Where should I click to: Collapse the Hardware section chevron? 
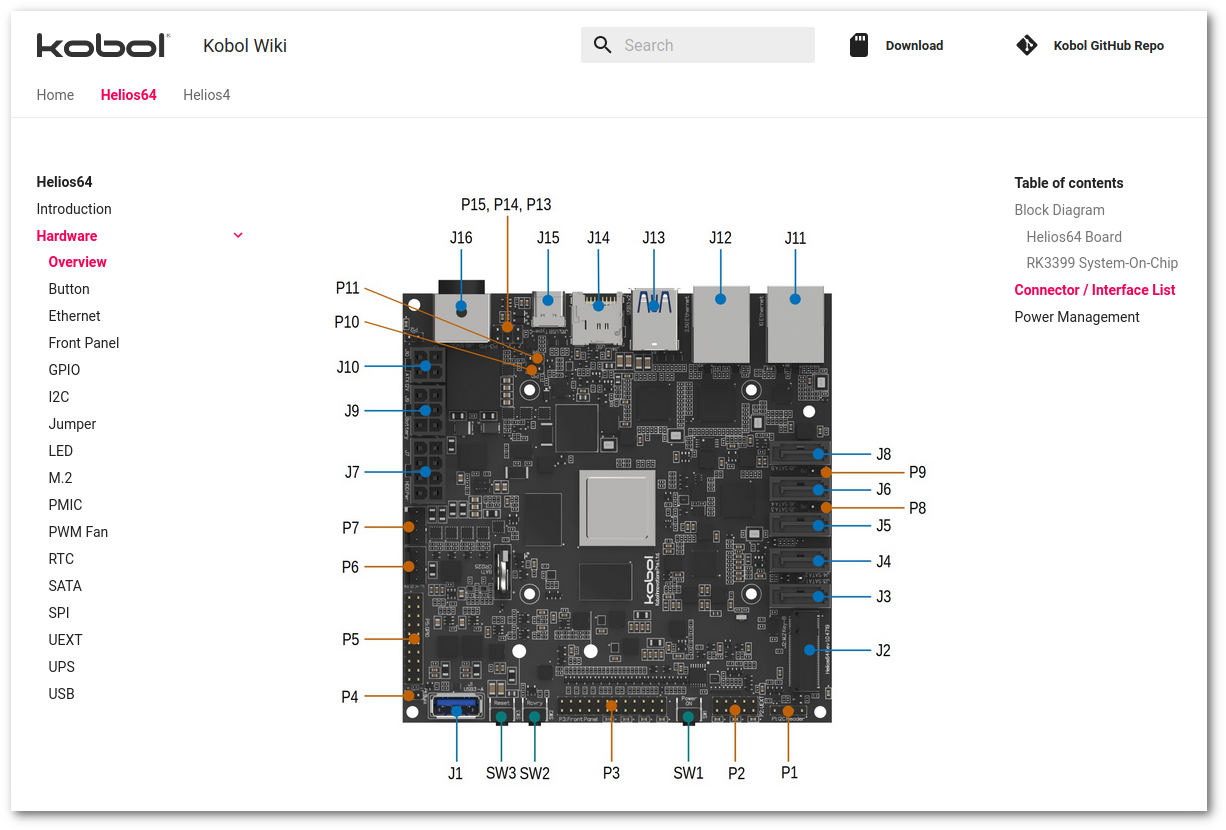point(238,236)
